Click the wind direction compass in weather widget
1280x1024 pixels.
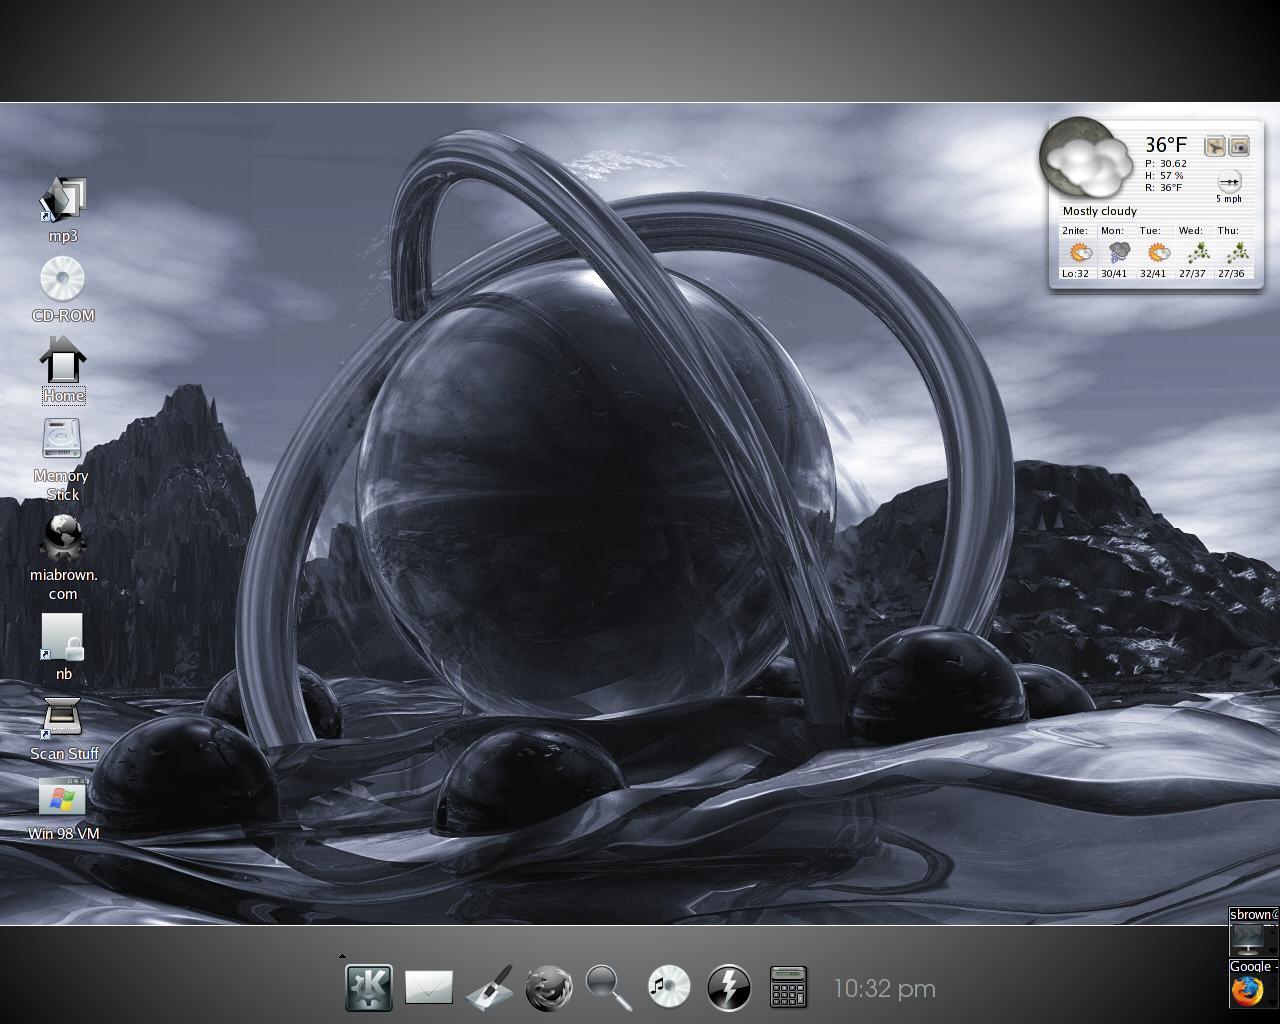tap(1229, 181)
